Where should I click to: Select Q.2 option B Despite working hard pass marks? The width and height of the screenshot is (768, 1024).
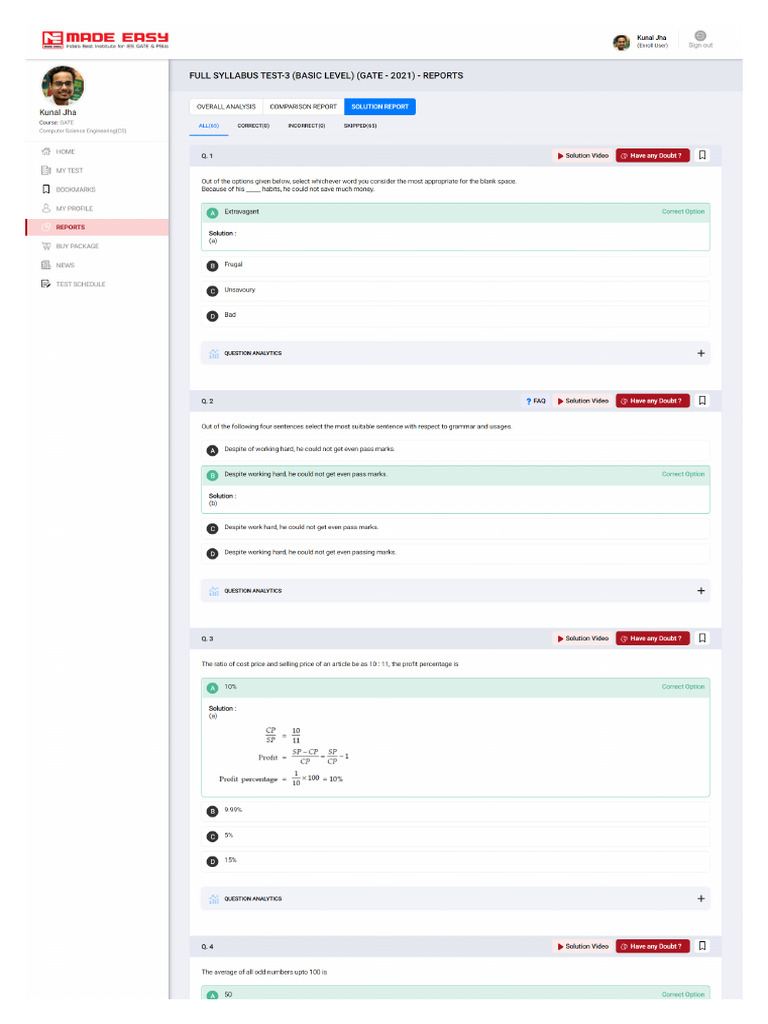(455, 475)
